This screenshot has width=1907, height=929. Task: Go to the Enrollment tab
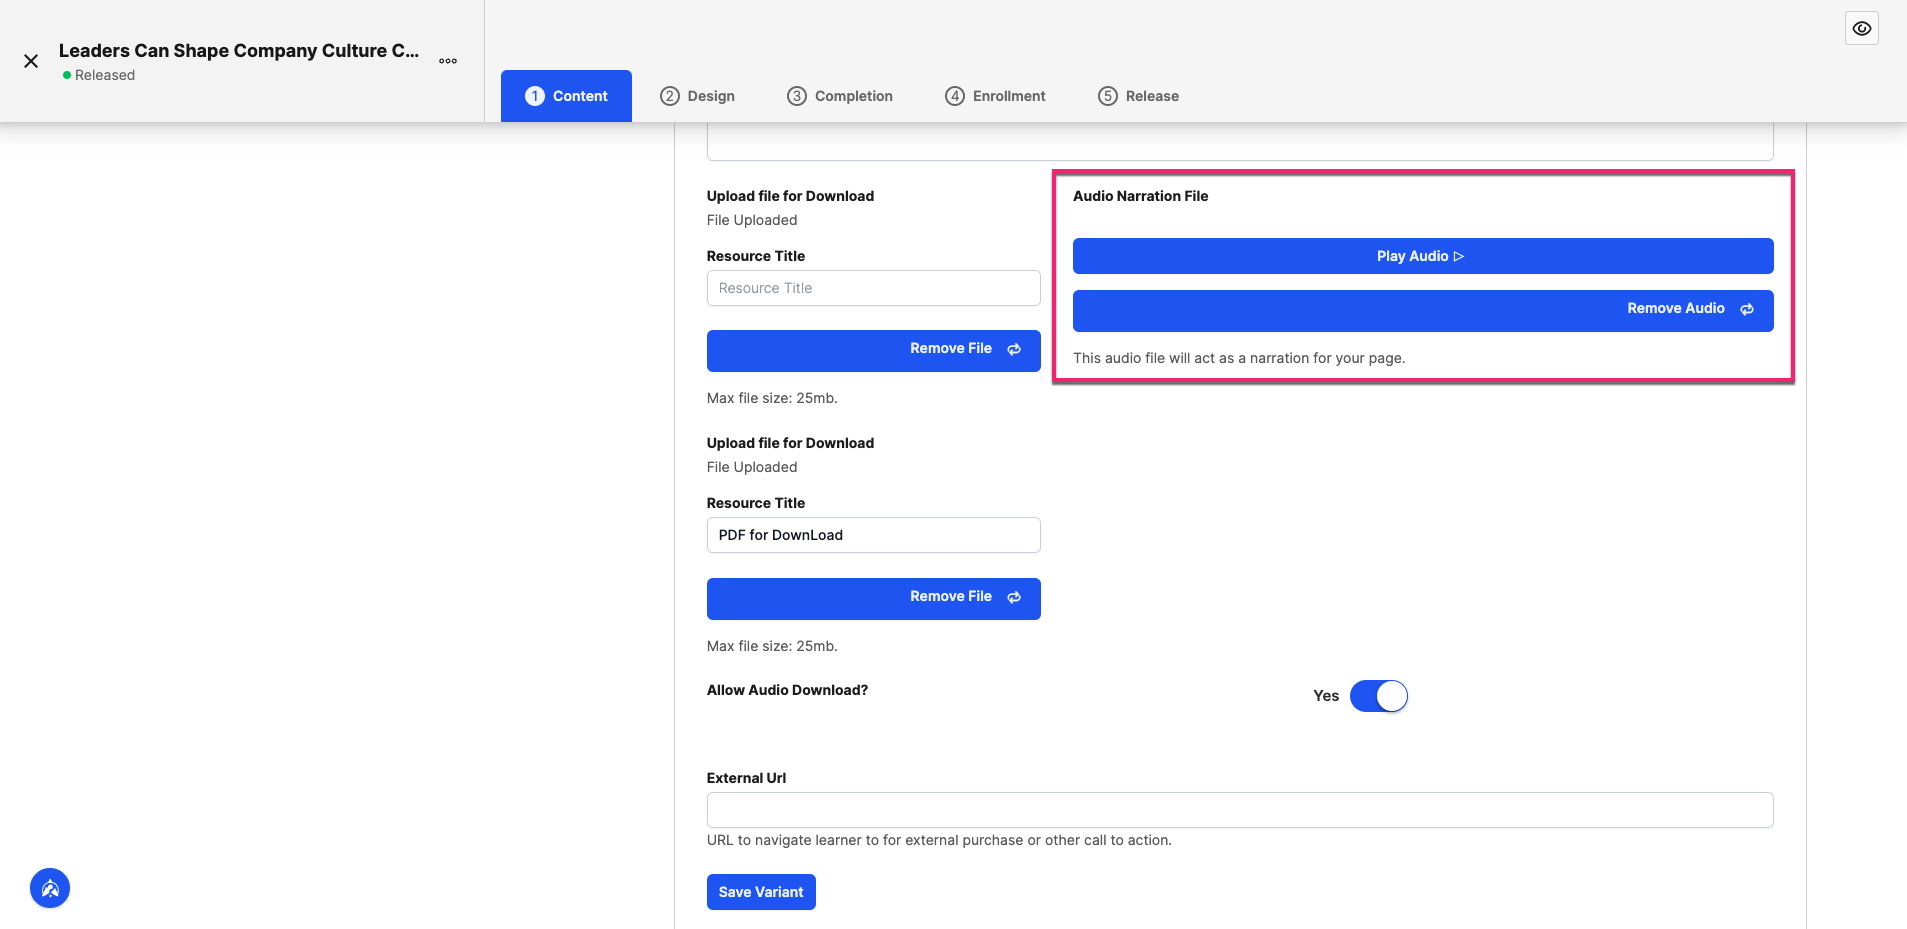[x=996, y=96]
